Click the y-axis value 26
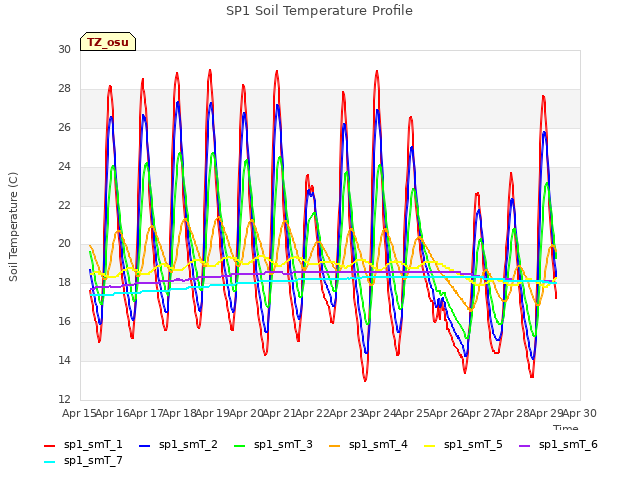The image size is (640, 480). [64, 127]
